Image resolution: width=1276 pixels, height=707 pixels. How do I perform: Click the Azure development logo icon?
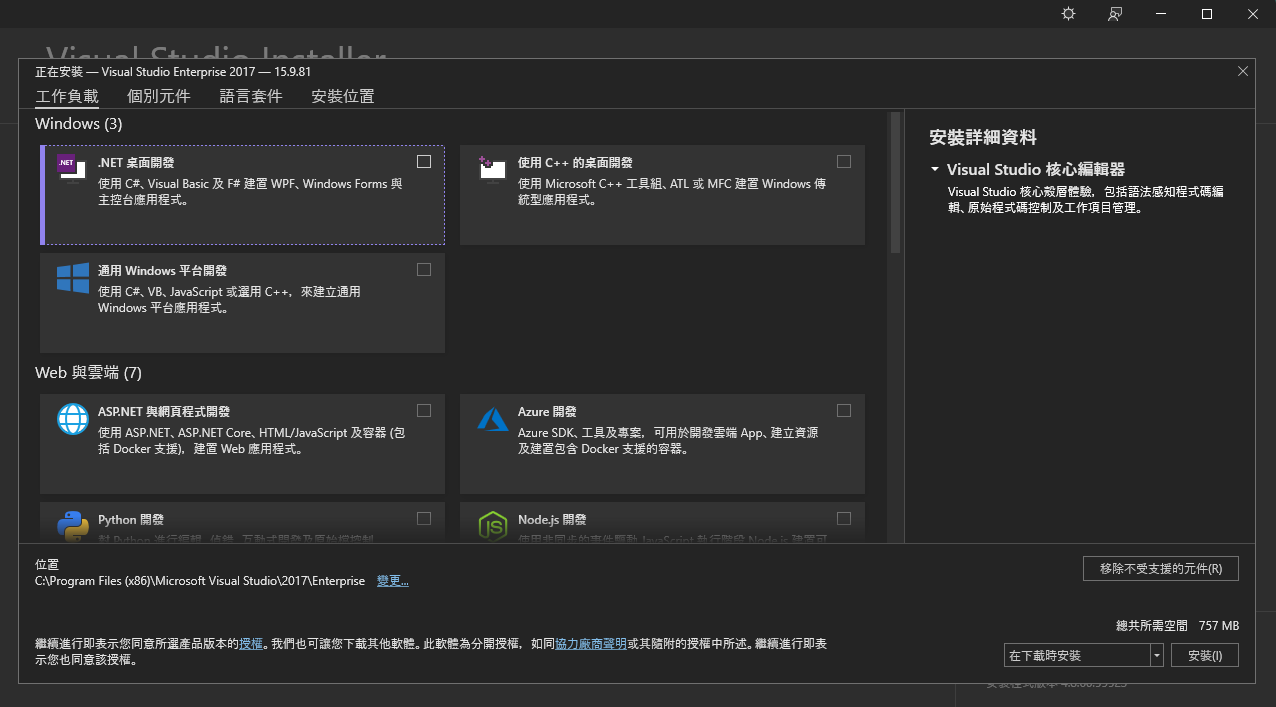click(x=493, y=418)
